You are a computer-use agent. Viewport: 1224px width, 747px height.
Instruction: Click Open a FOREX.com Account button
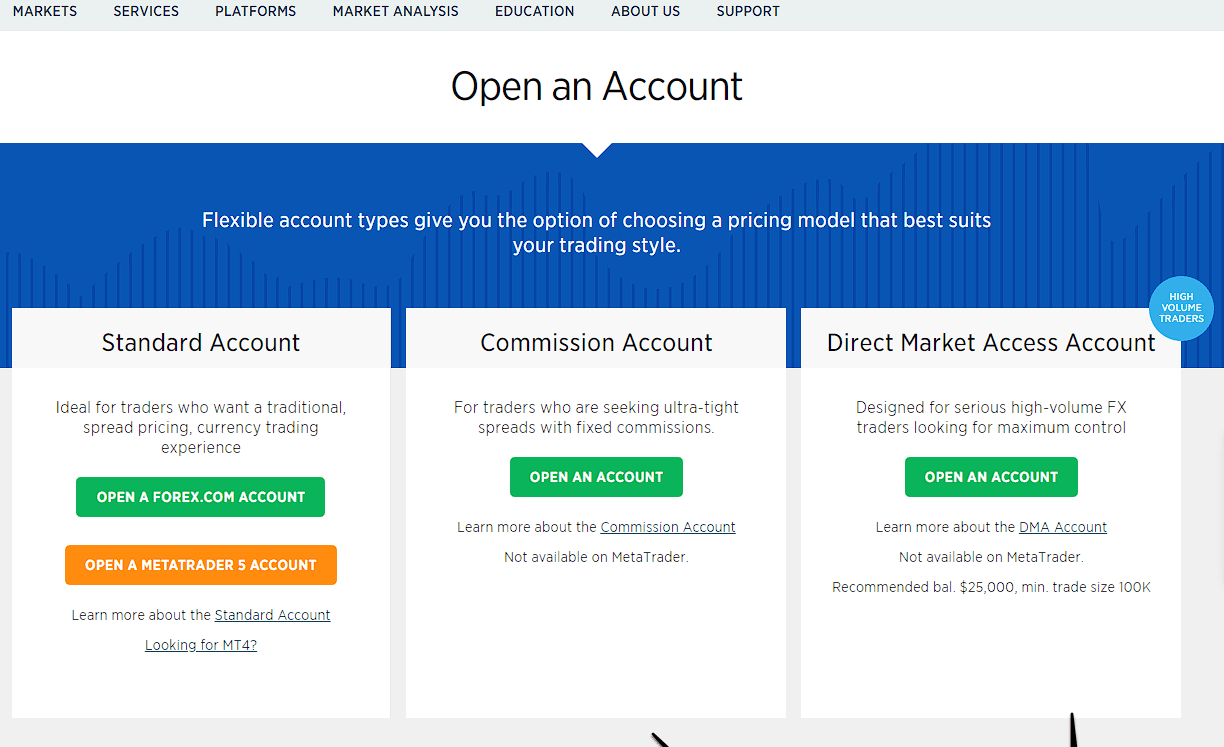click(x=200, y=497)
